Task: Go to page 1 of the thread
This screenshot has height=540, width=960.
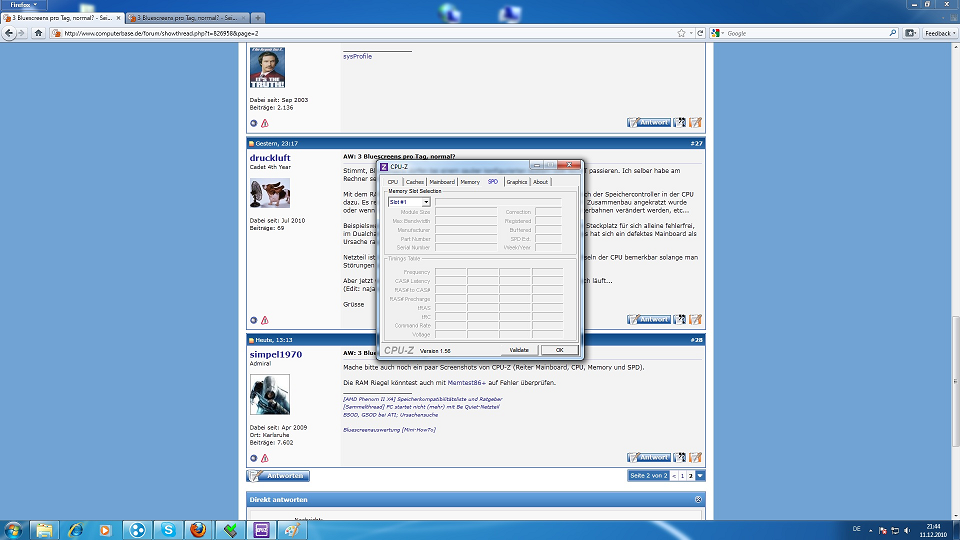Action: [x=682, y=476]
